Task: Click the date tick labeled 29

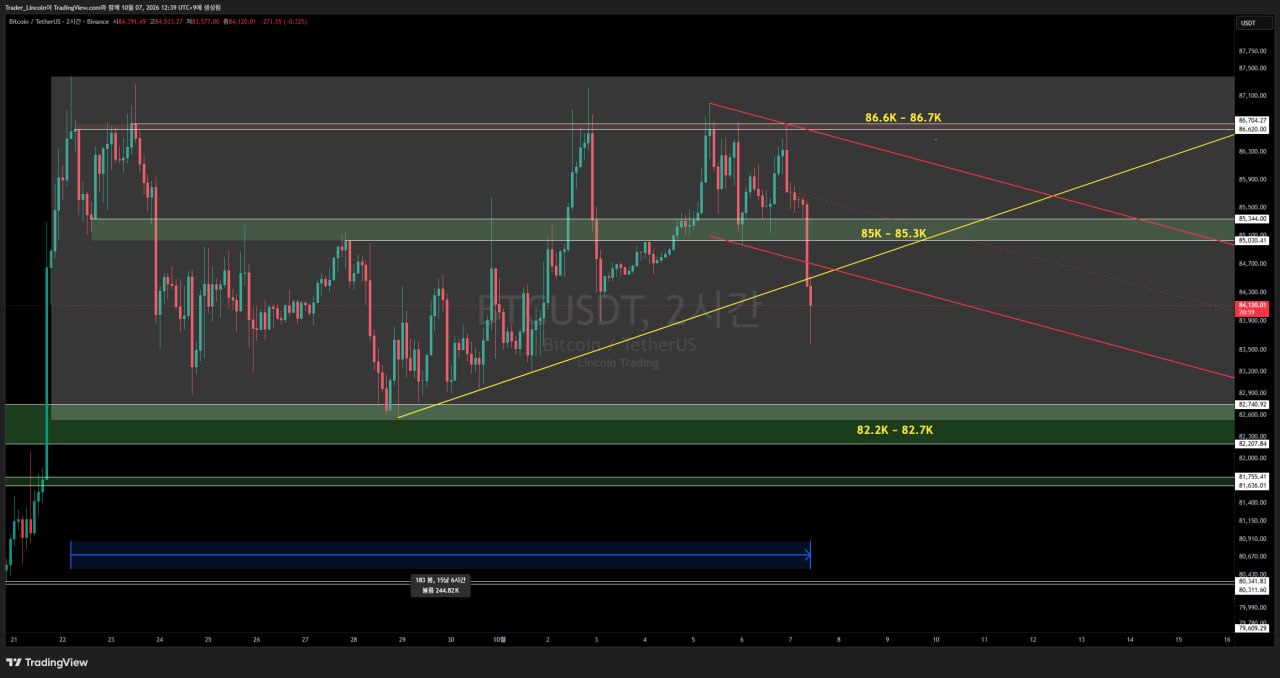Action: point(402,639)
